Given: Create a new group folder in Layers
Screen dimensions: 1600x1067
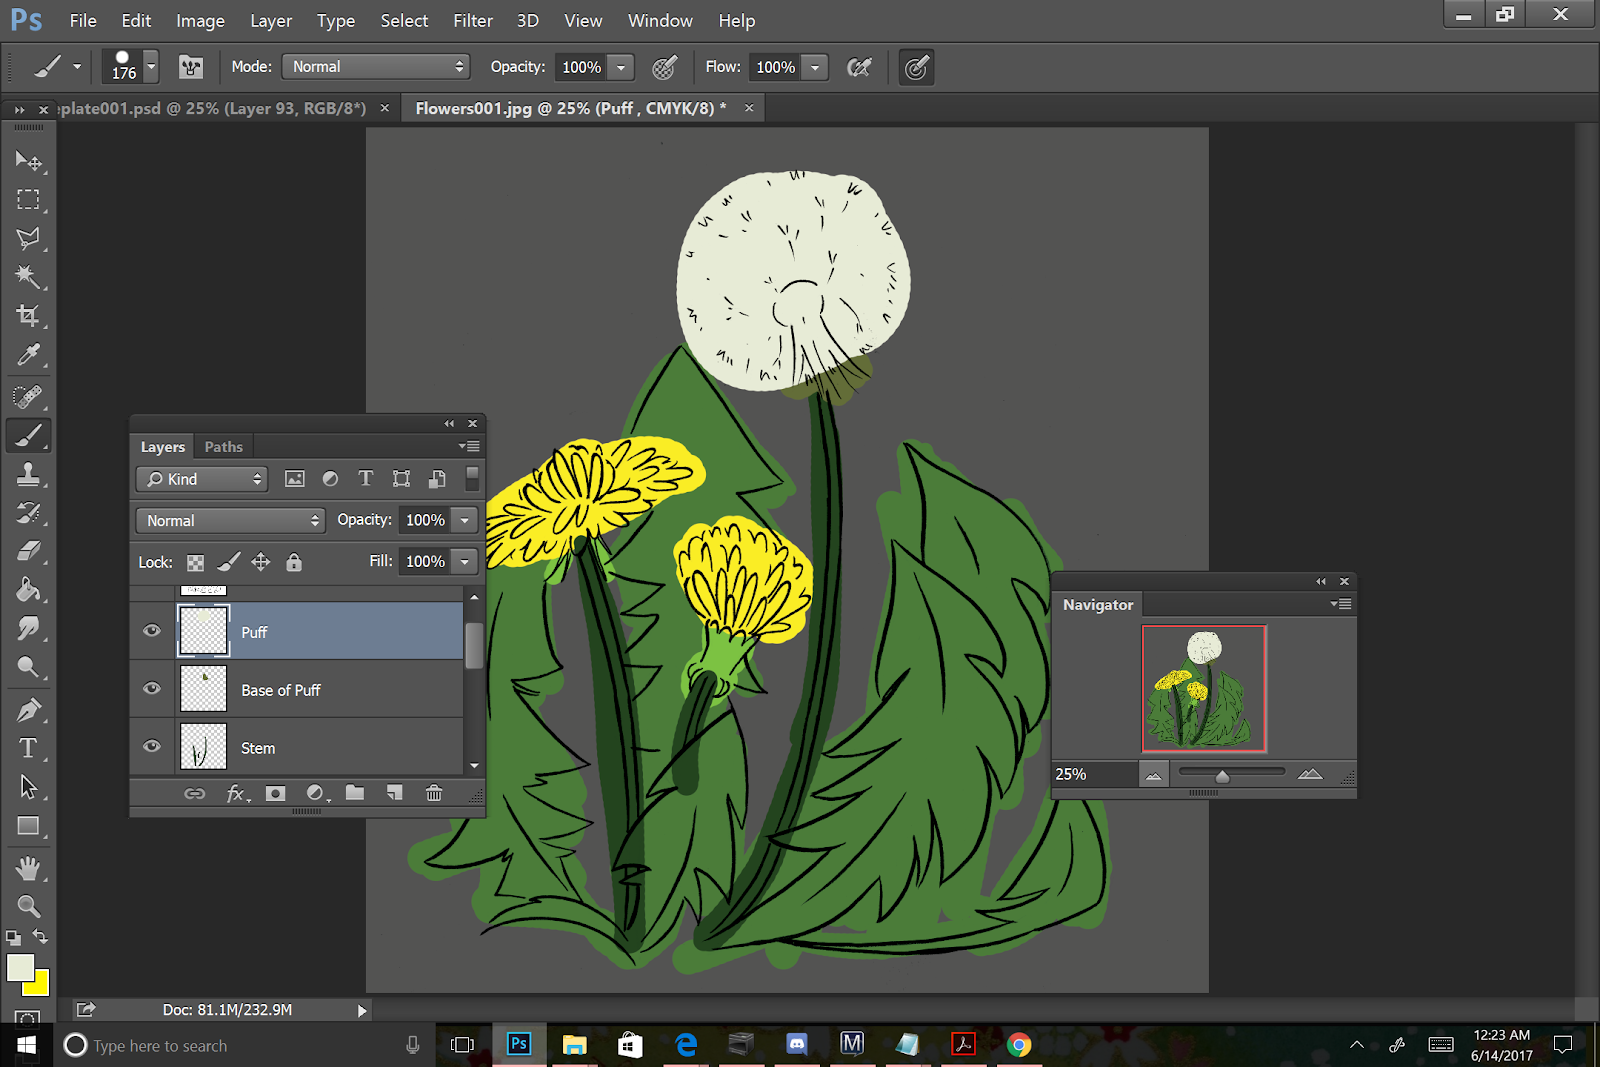Looking at the screenshot, I should pyautogui.click(x=355, y=793).
